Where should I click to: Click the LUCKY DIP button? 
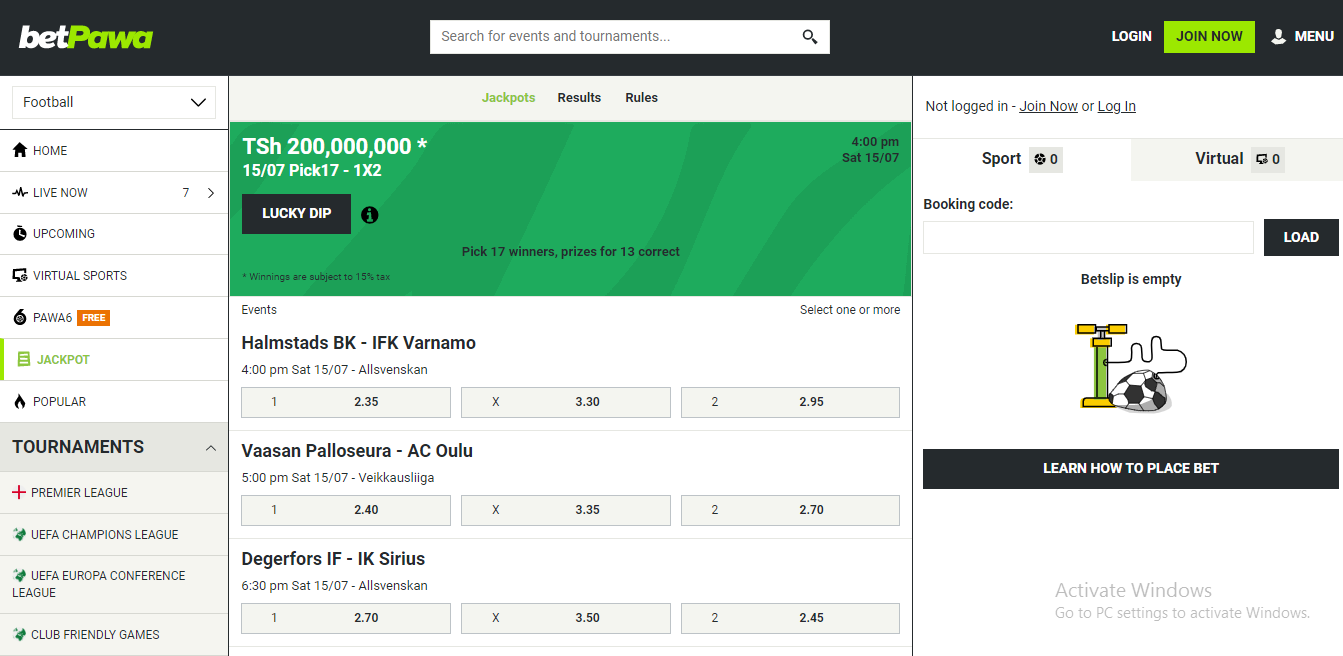[x=297, y=214]
